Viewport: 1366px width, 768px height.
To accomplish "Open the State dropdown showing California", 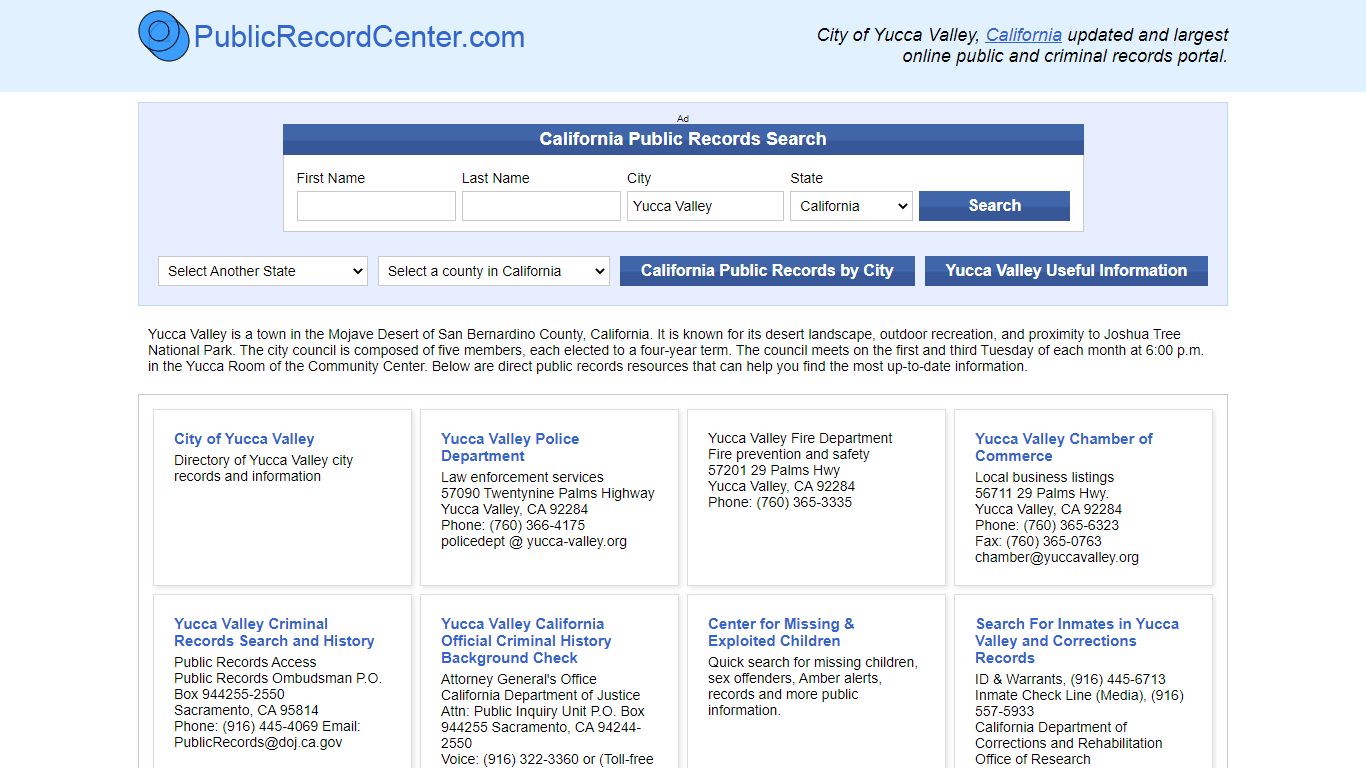I will point(851,206).
